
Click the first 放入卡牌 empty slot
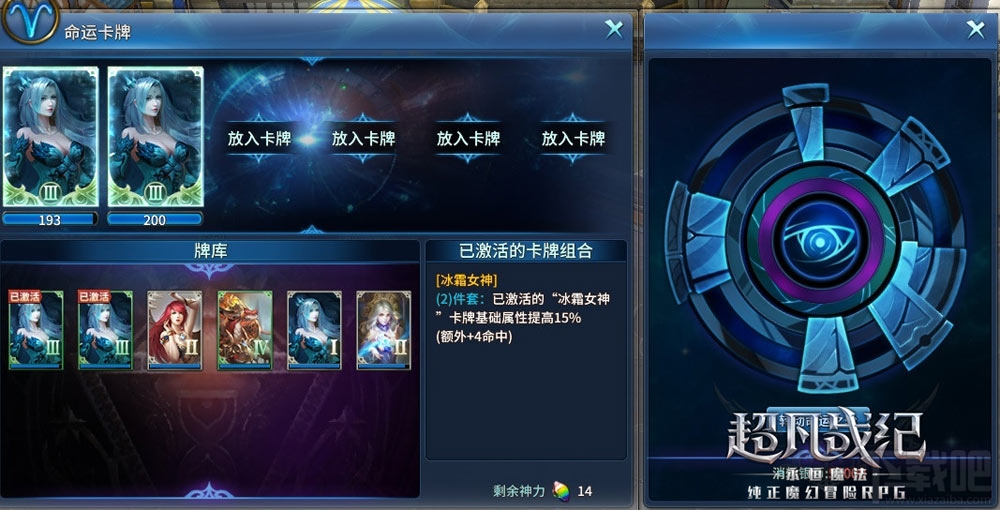click(x=260, y=138)
